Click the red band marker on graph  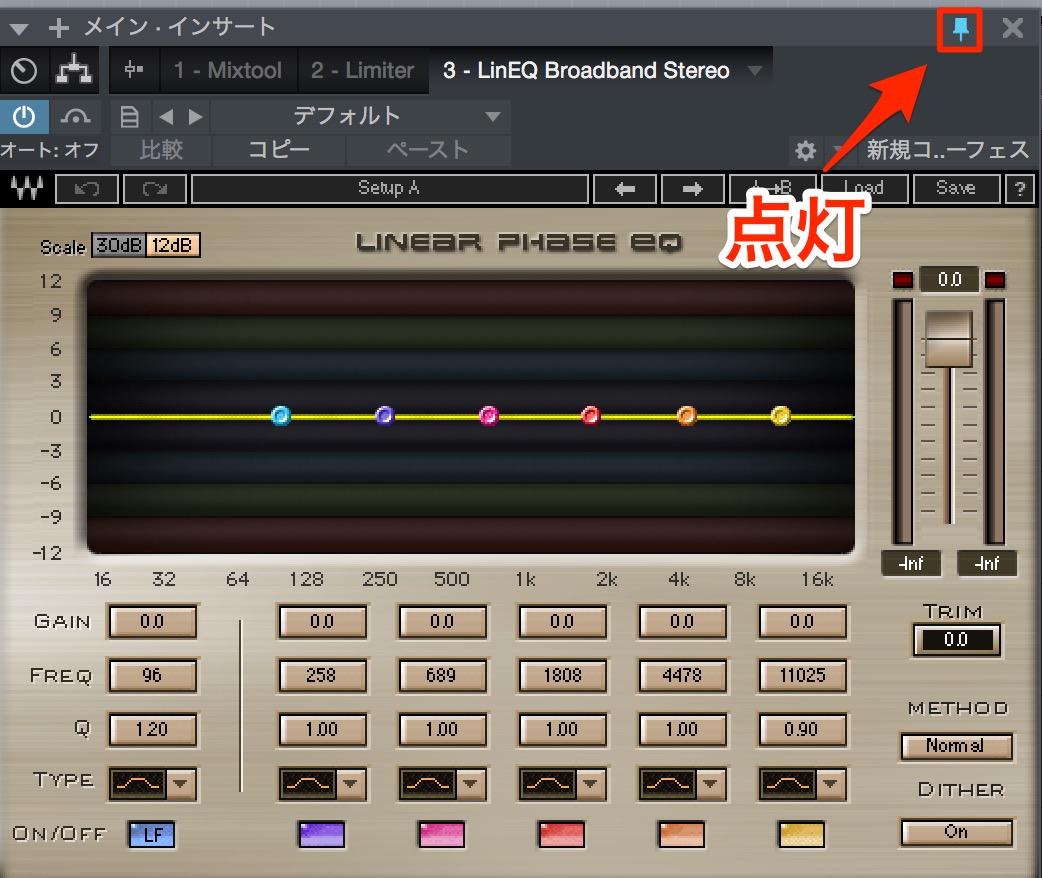pos(590,416)
